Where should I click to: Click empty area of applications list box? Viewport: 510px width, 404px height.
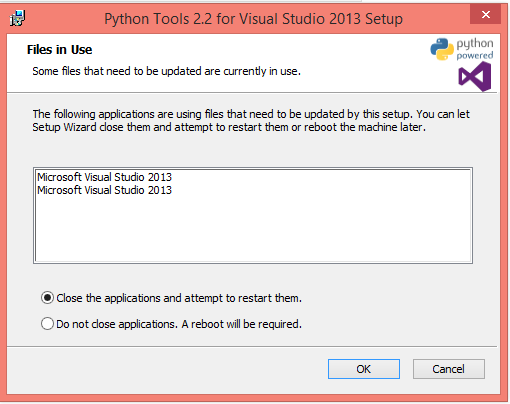pyautogui.click(x=253, y=230)
